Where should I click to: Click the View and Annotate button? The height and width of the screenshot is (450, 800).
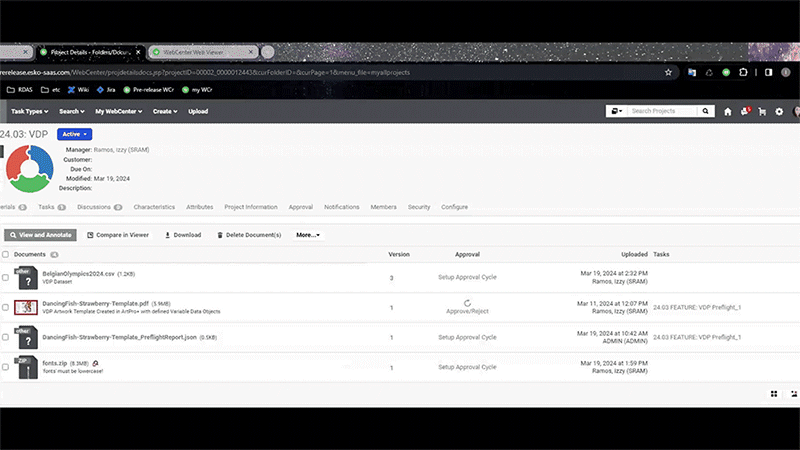coord(40,235)
